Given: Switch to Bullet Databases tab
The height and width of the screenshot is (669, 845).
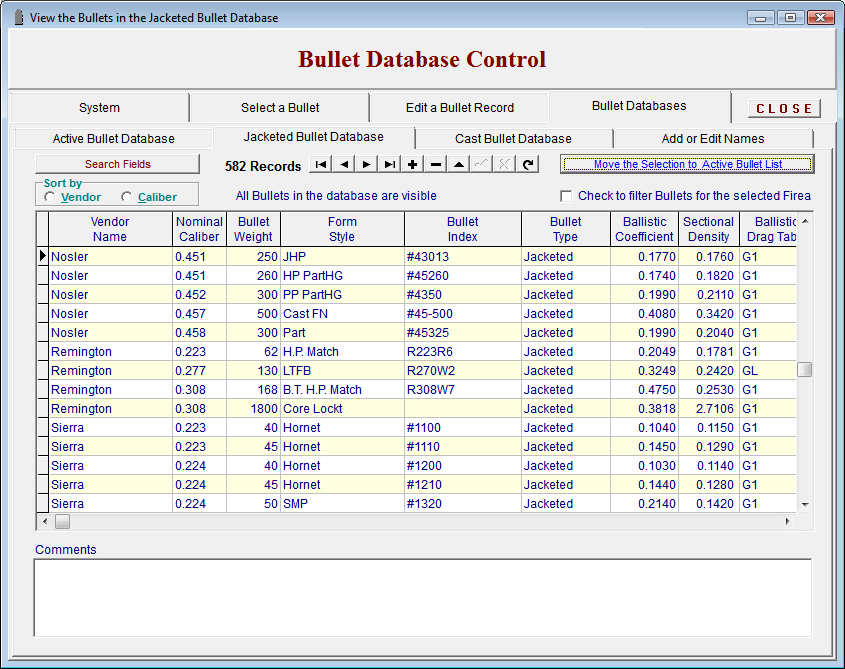Looking at the screenshot, I should tap(639, 106).
